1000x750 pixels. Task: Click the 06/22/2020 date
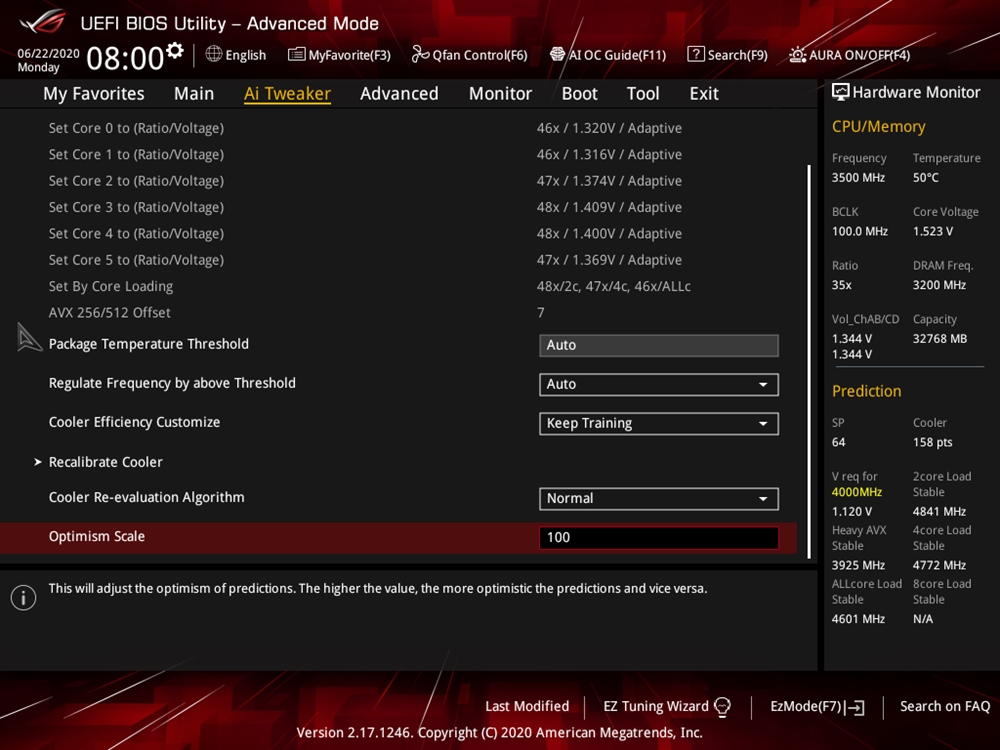[48, 54]
